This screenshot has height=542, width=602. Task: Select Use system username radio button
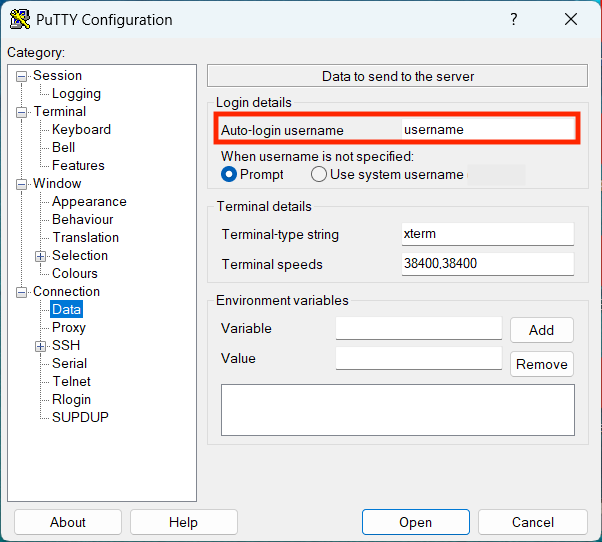pos(319,174)
